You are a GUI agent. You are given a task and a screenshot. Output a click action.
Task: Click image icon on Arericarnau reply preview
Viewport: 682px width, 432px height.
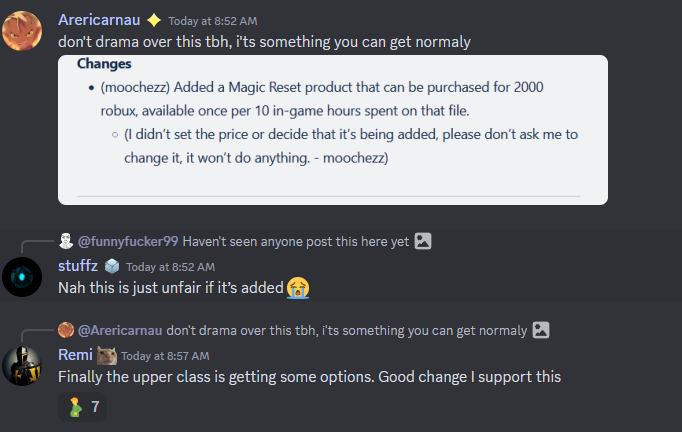pos(541,330)
